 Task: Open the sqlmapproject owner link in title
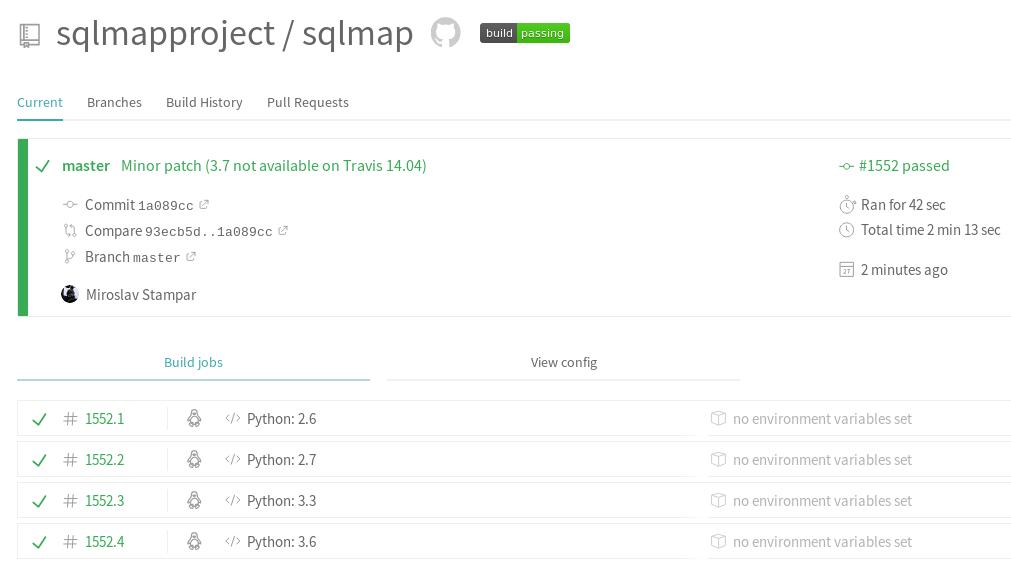(x=165, y=33)
